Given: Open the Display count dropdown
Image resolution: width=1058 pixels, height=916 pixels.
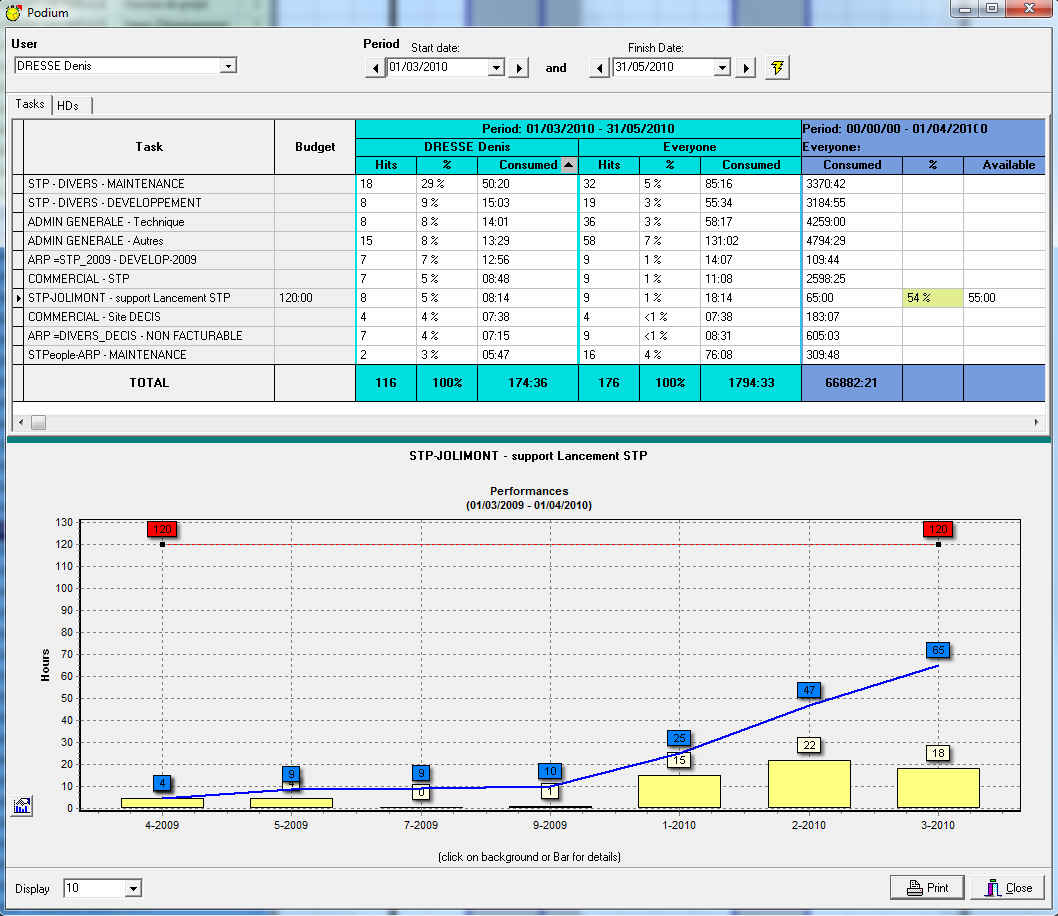Looking at the screenshot, I should pyautogui.click(x=133, y=888).
